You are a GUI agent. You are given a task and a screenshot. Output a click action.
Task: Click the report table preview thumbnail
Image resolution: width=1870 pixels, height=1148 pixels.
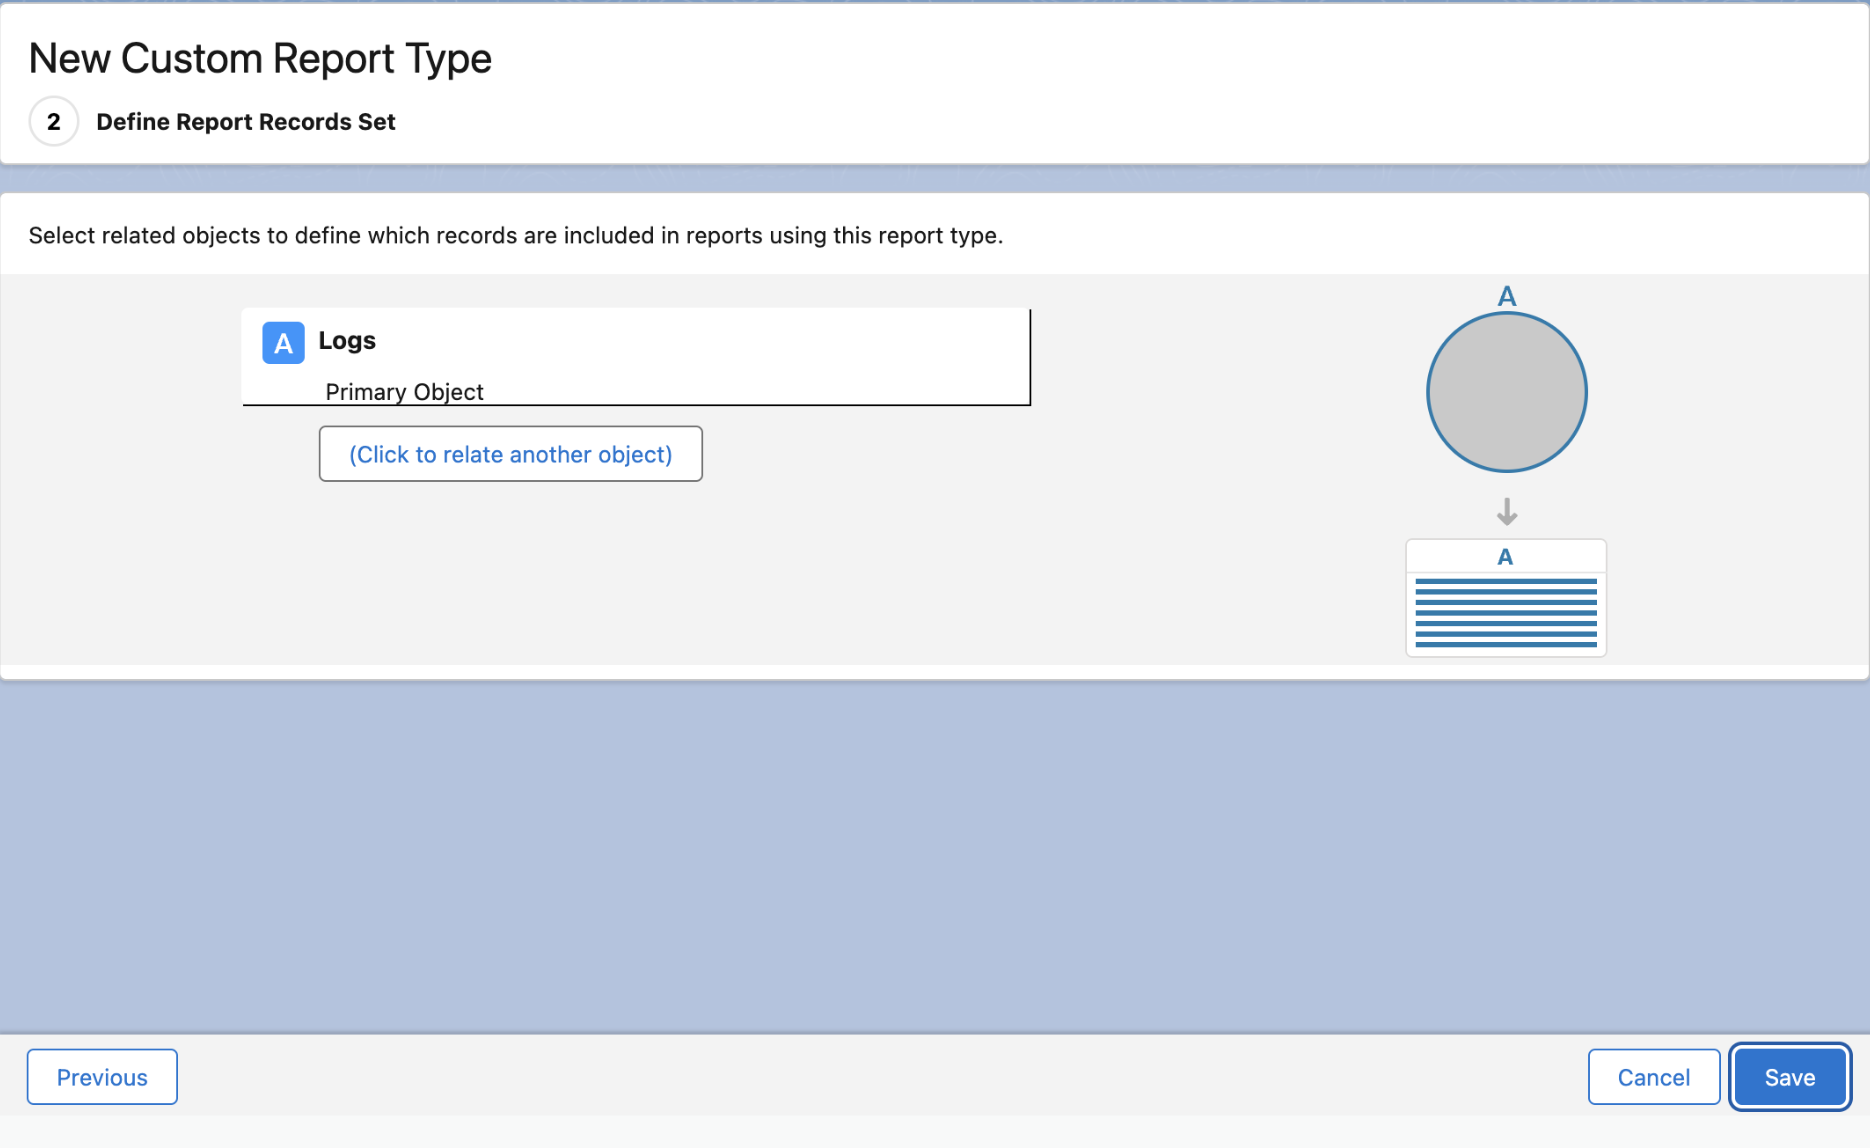coord(1506,598)
